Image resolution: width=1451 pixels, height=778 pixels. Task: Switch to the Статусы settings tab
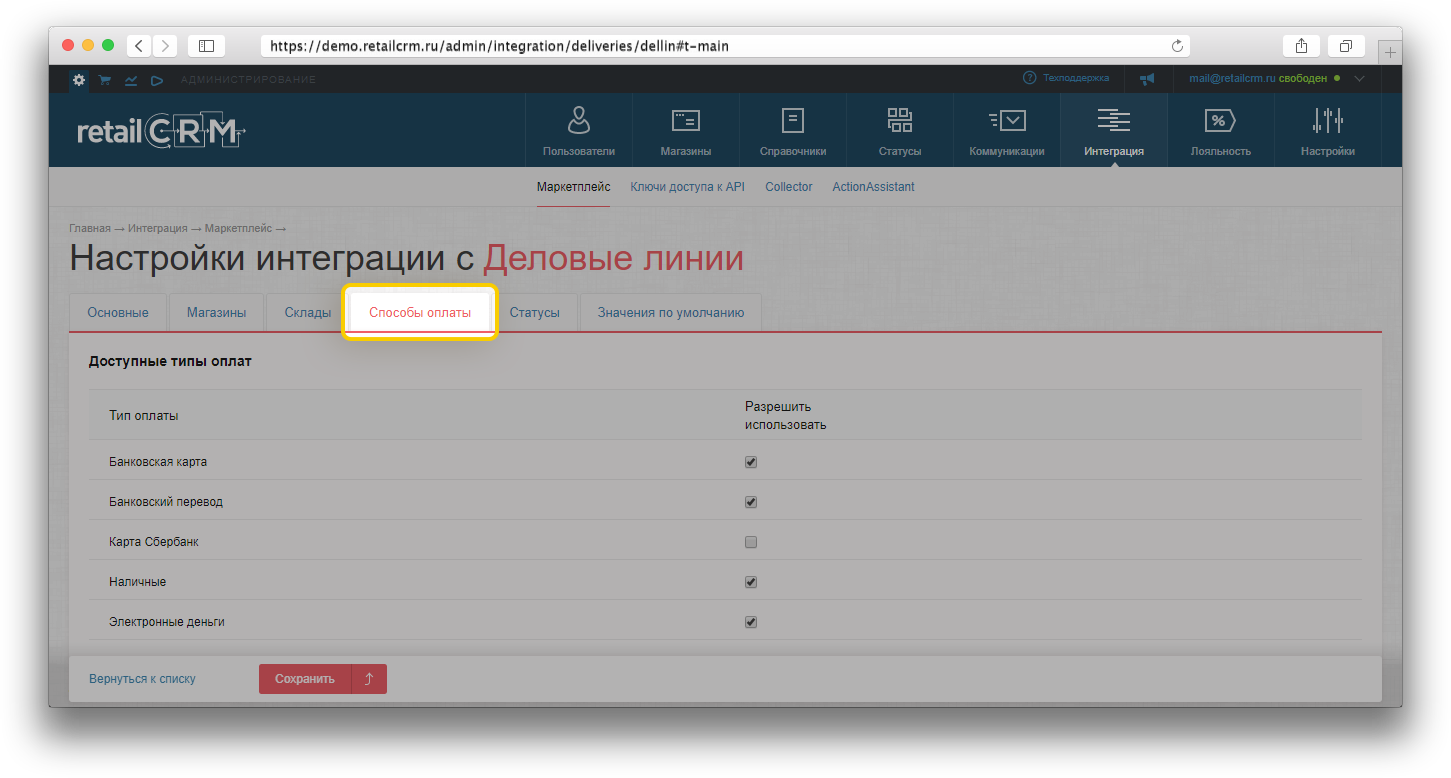(535, 312)
